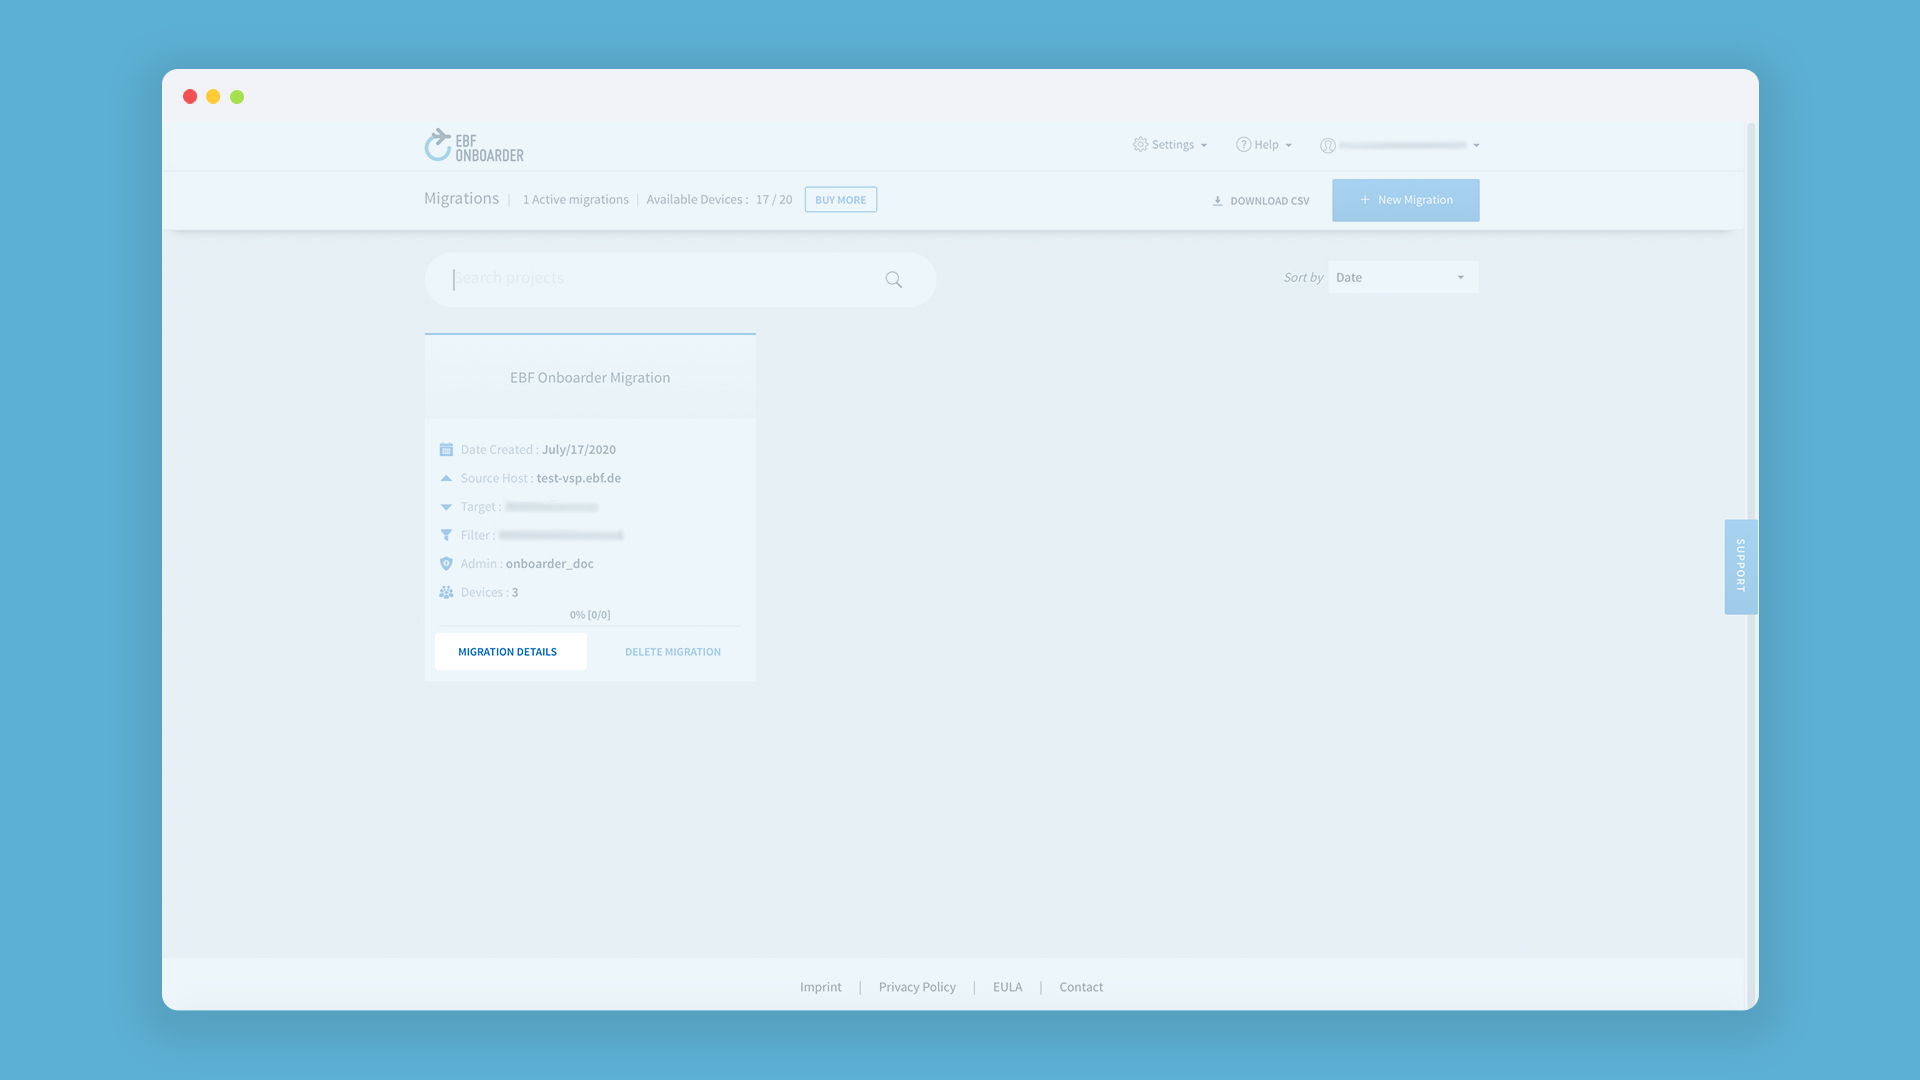
Task: Click the Date Created calendar icon
Action: [446, 450]
